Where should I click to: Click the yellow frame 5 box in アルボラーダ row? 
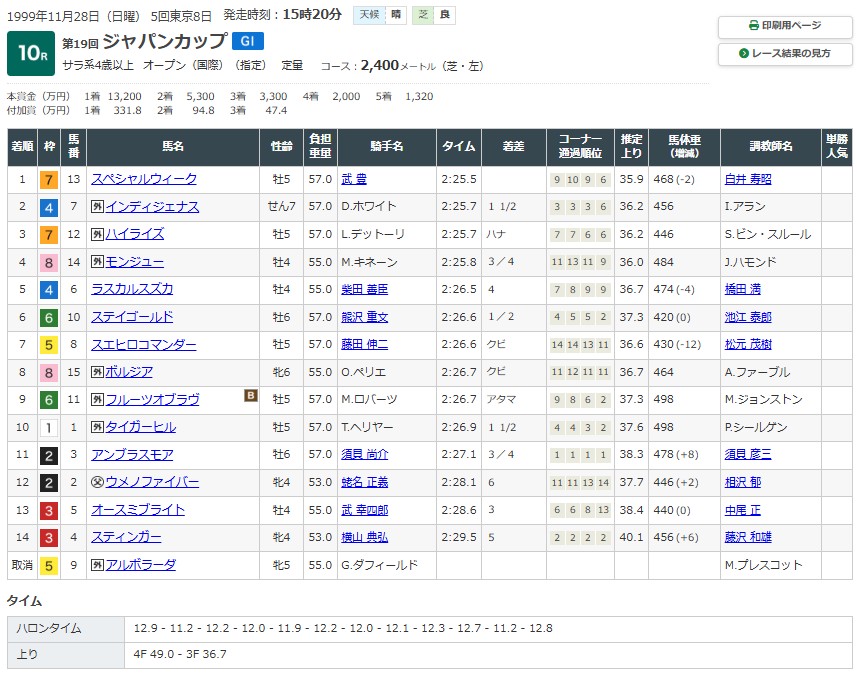[x=48, y=565]
